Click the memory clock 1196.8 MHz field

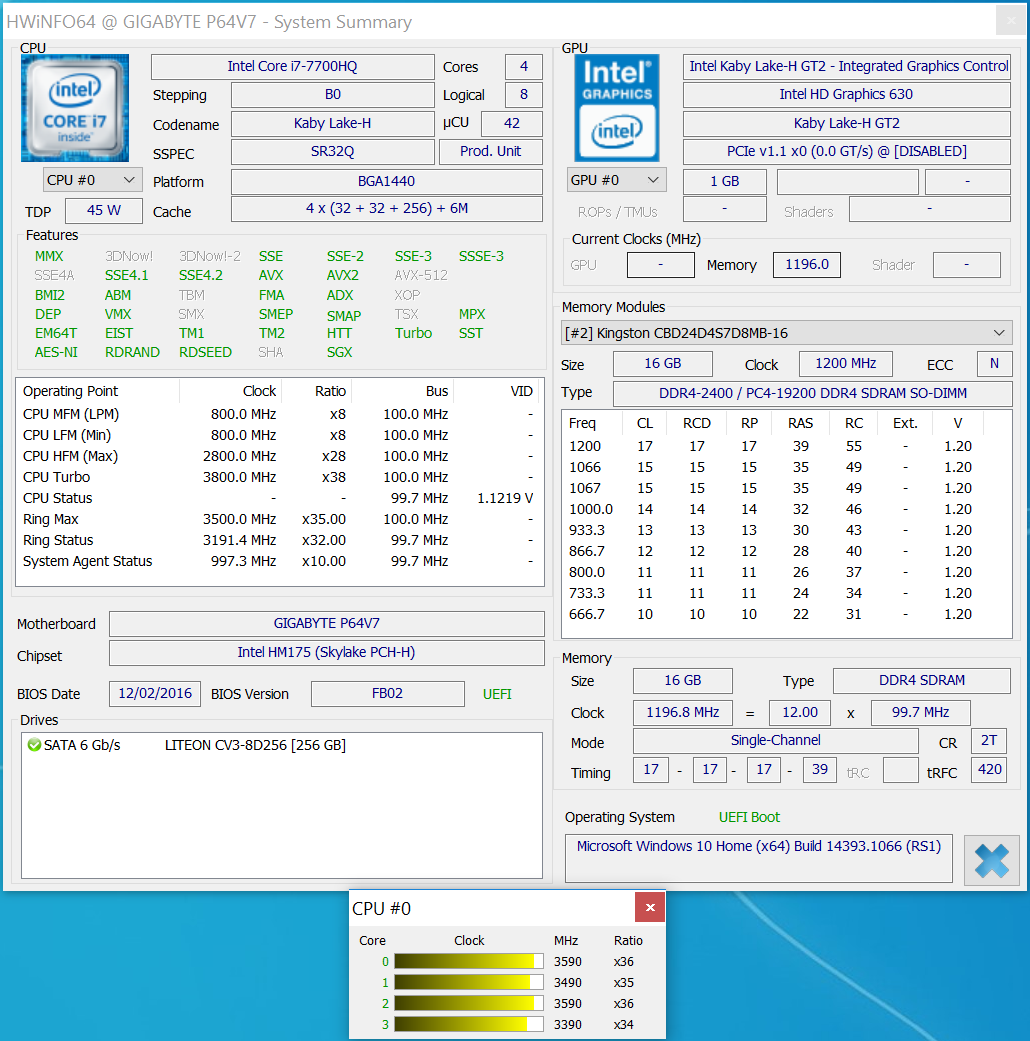click(683, 712)
